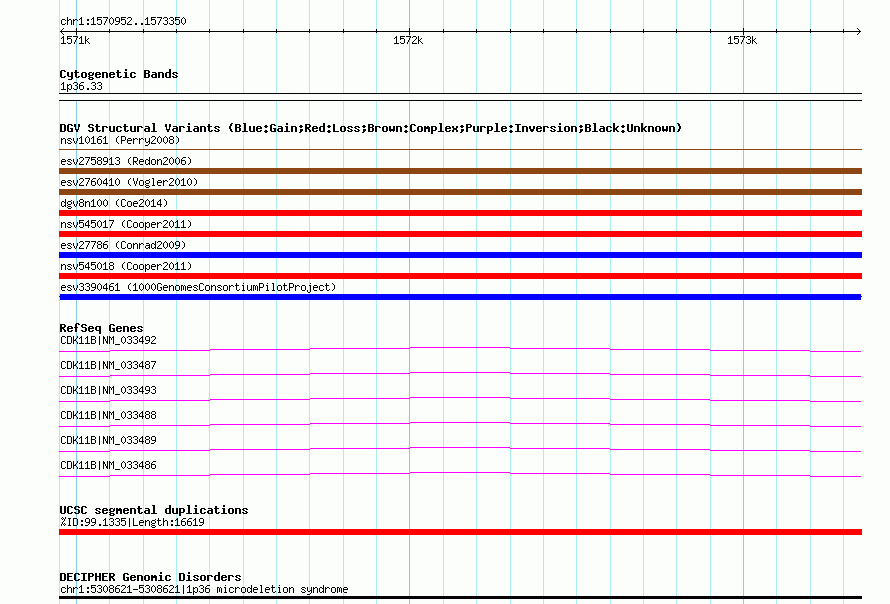Open the esv27786 (Conrad2009) label
890x604 pixels.
pos(123,245)
